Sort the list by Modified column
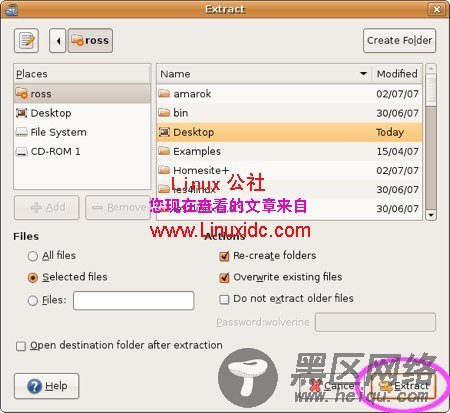 (397, 74)
